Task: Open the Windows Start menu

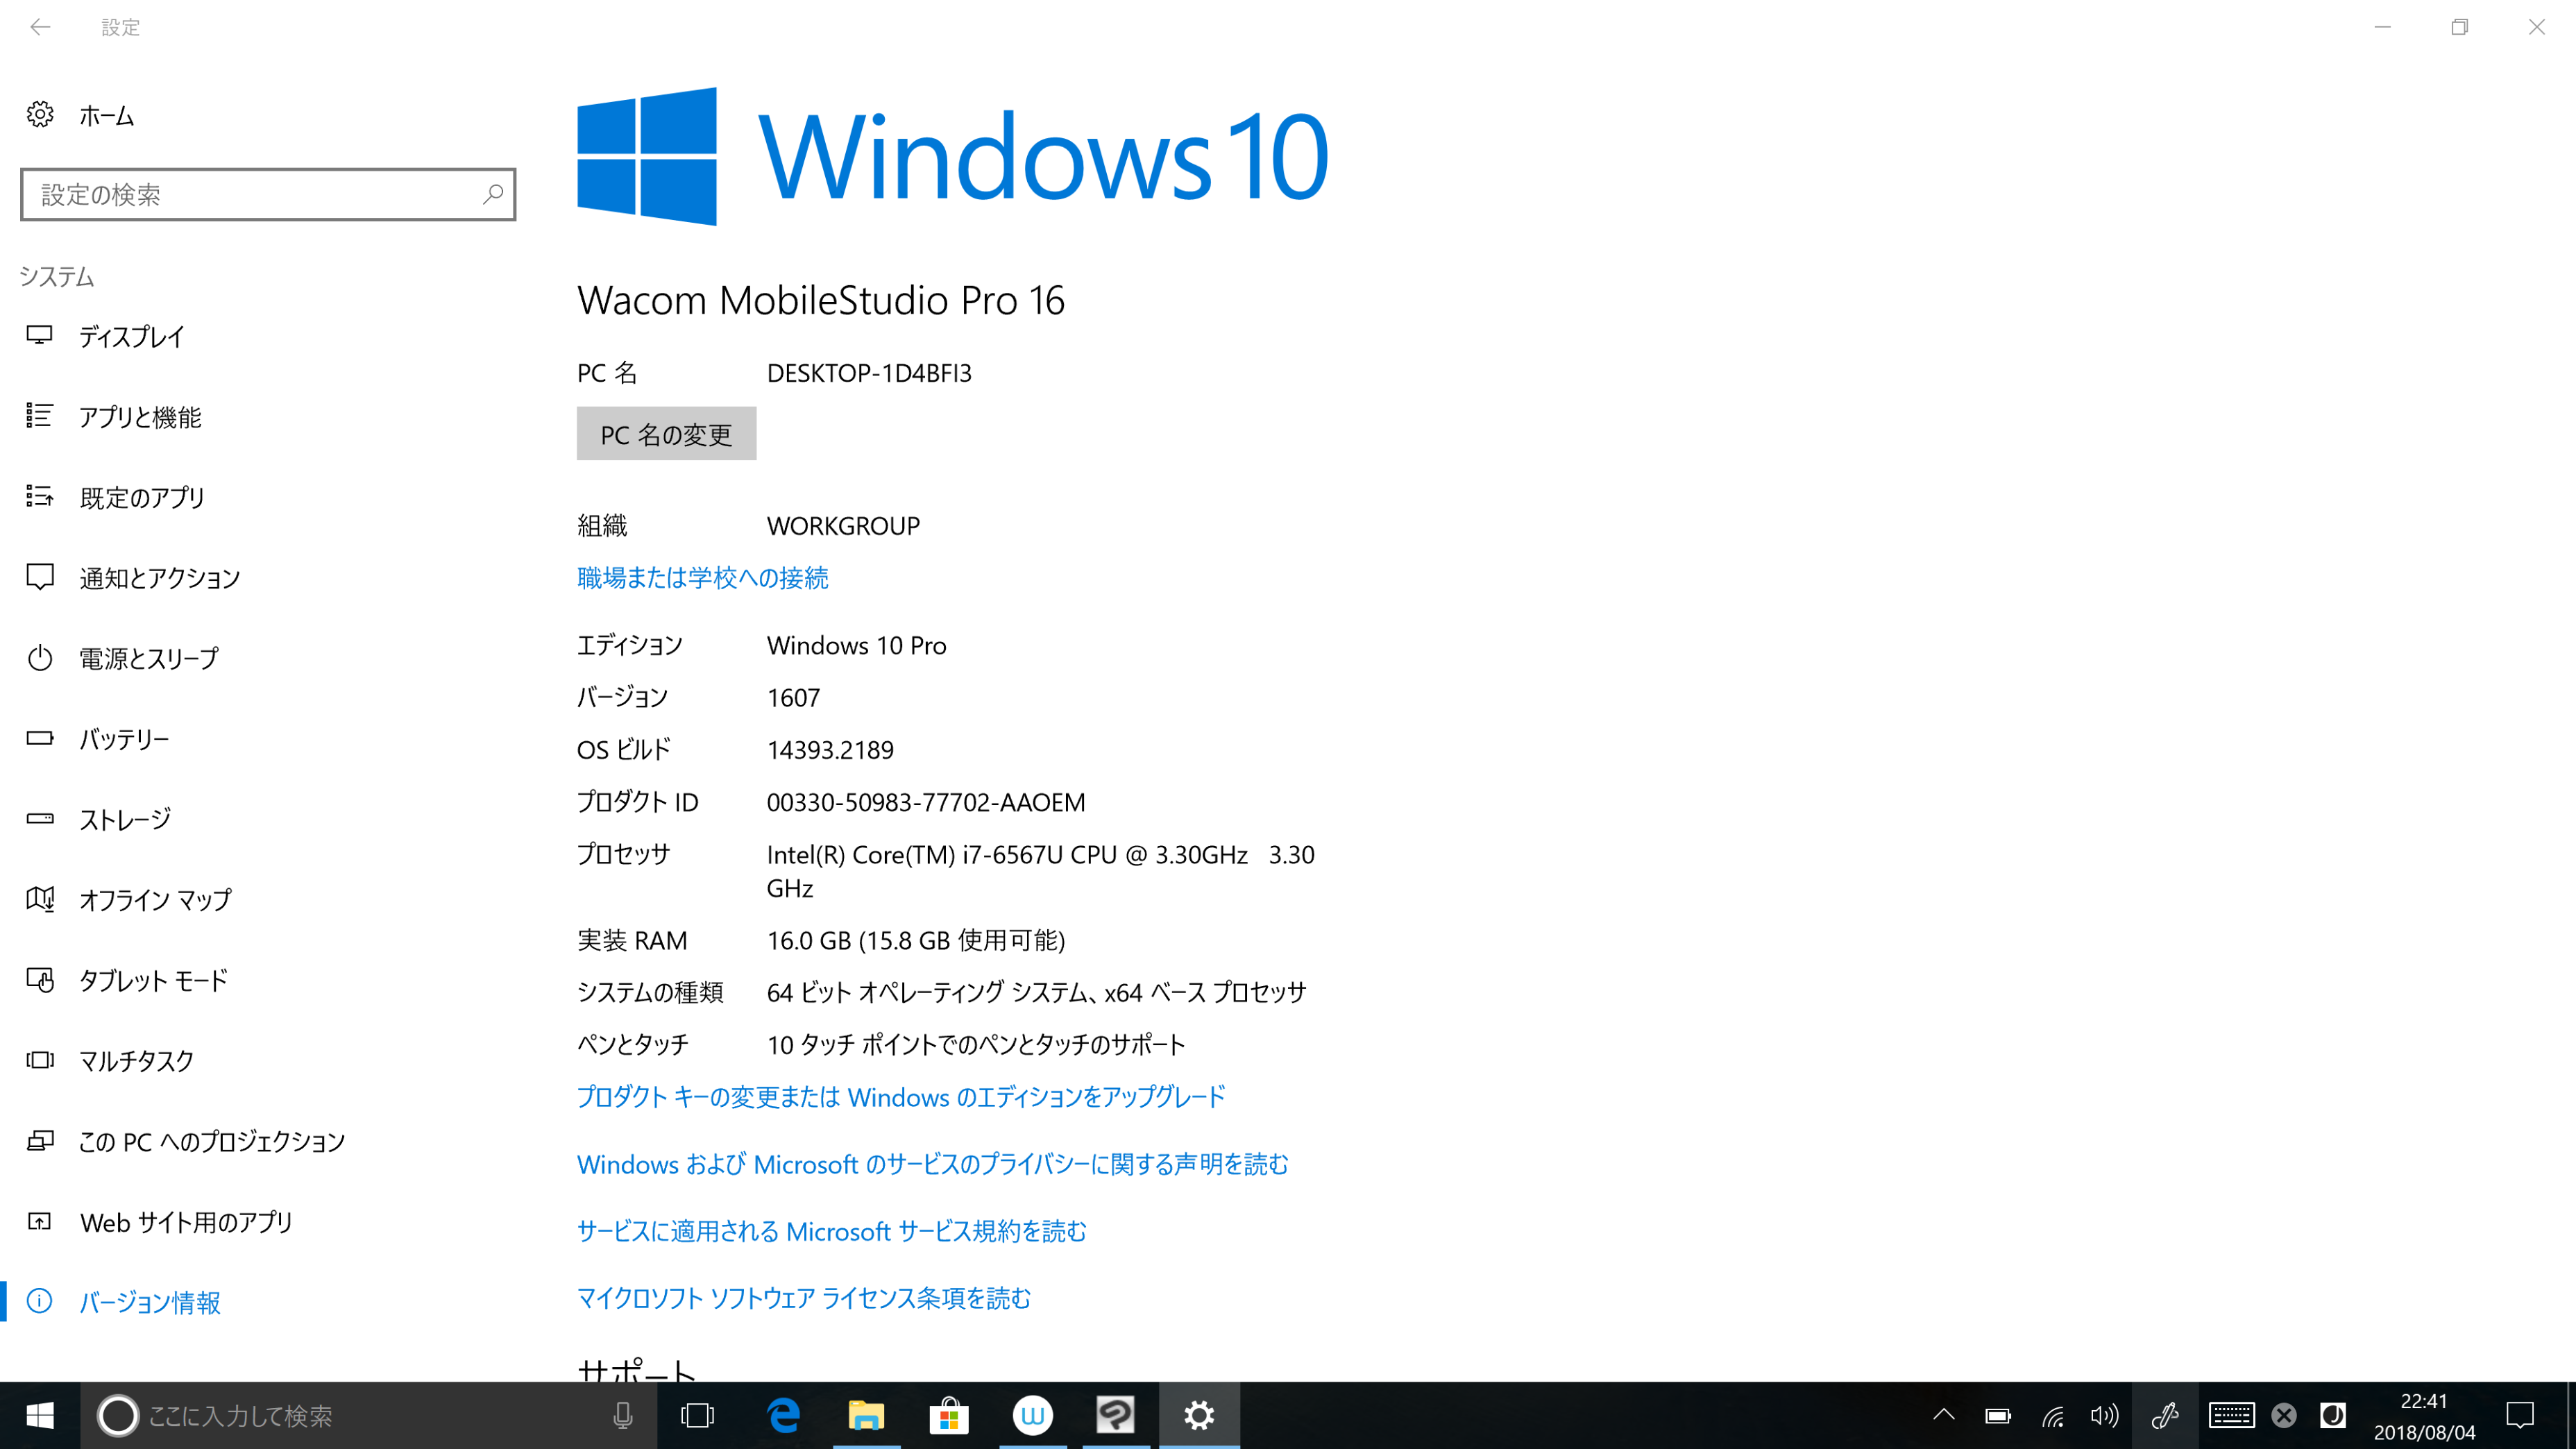Action: click(39, 1415)
